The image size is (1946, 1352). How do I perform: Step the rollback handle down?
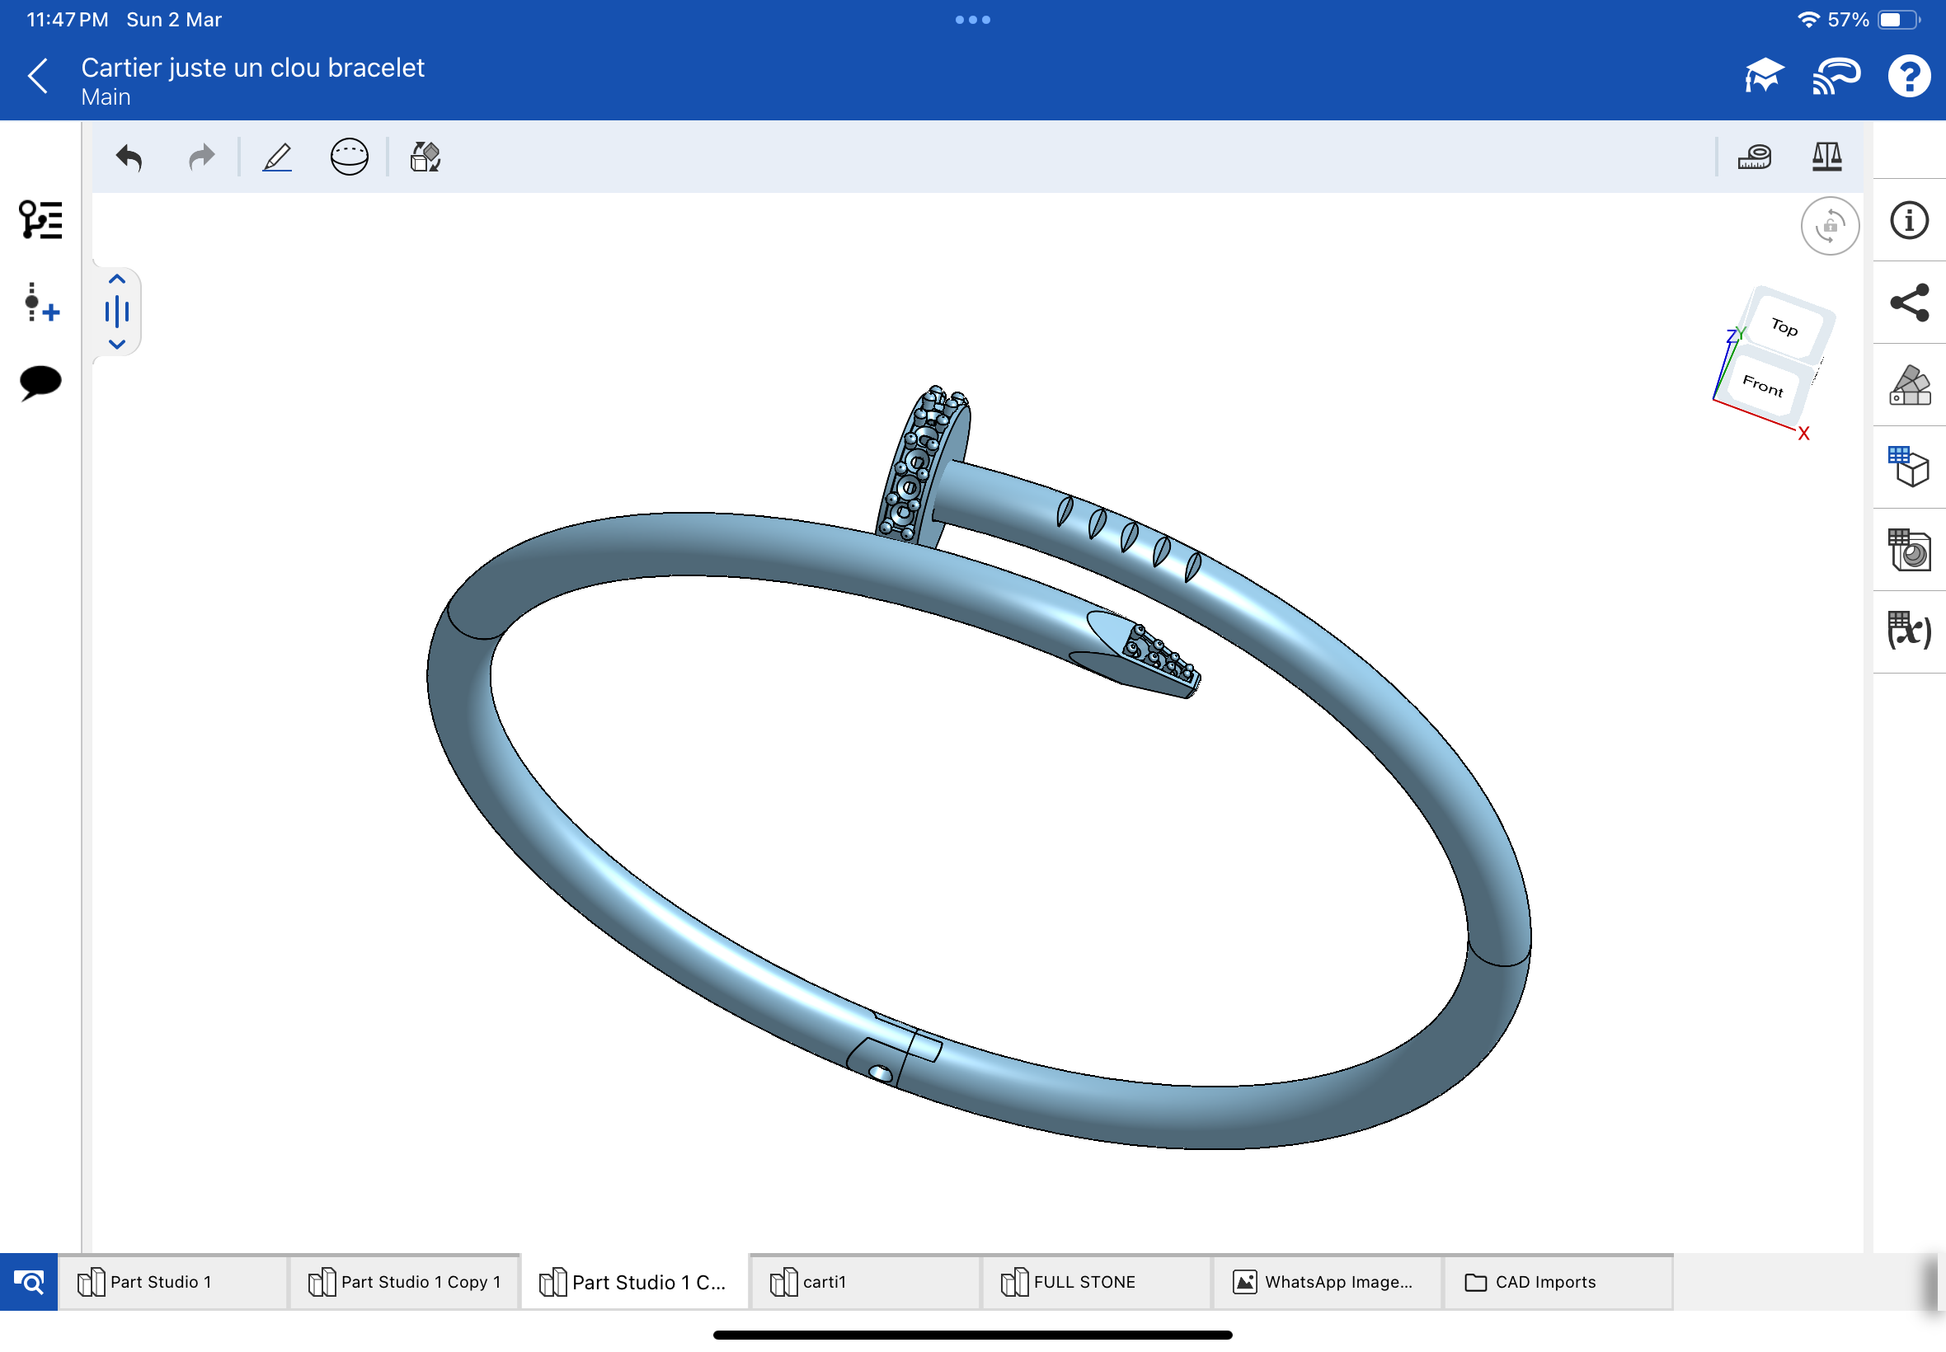click(x=117, y=344)
